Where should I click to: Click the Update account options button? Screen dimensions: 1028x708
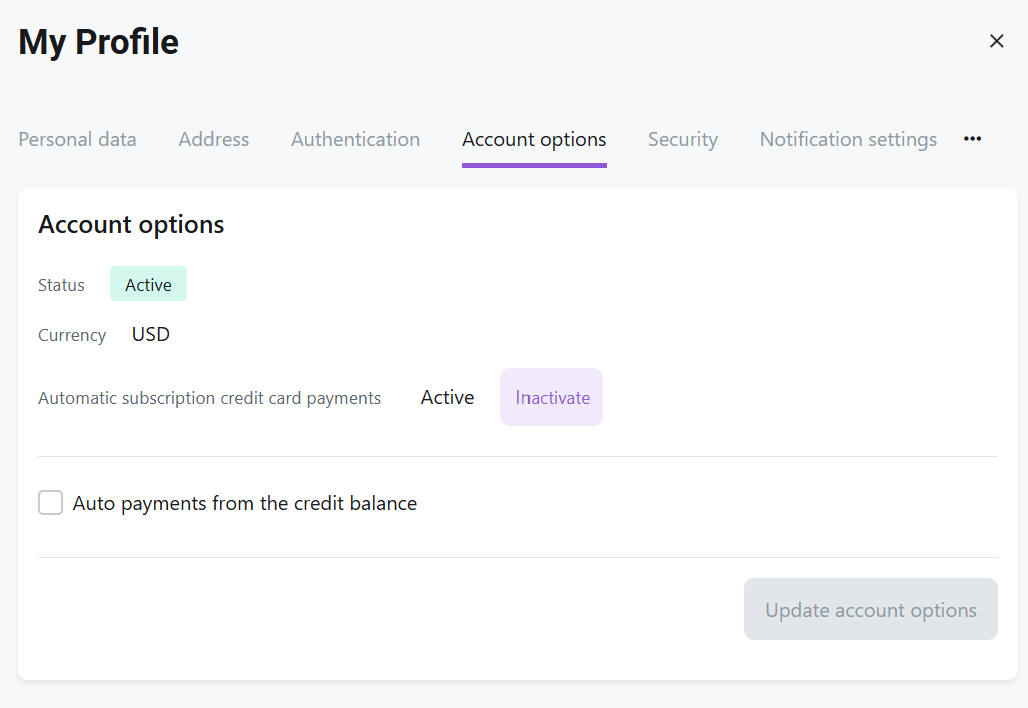(x=870, y=609)
